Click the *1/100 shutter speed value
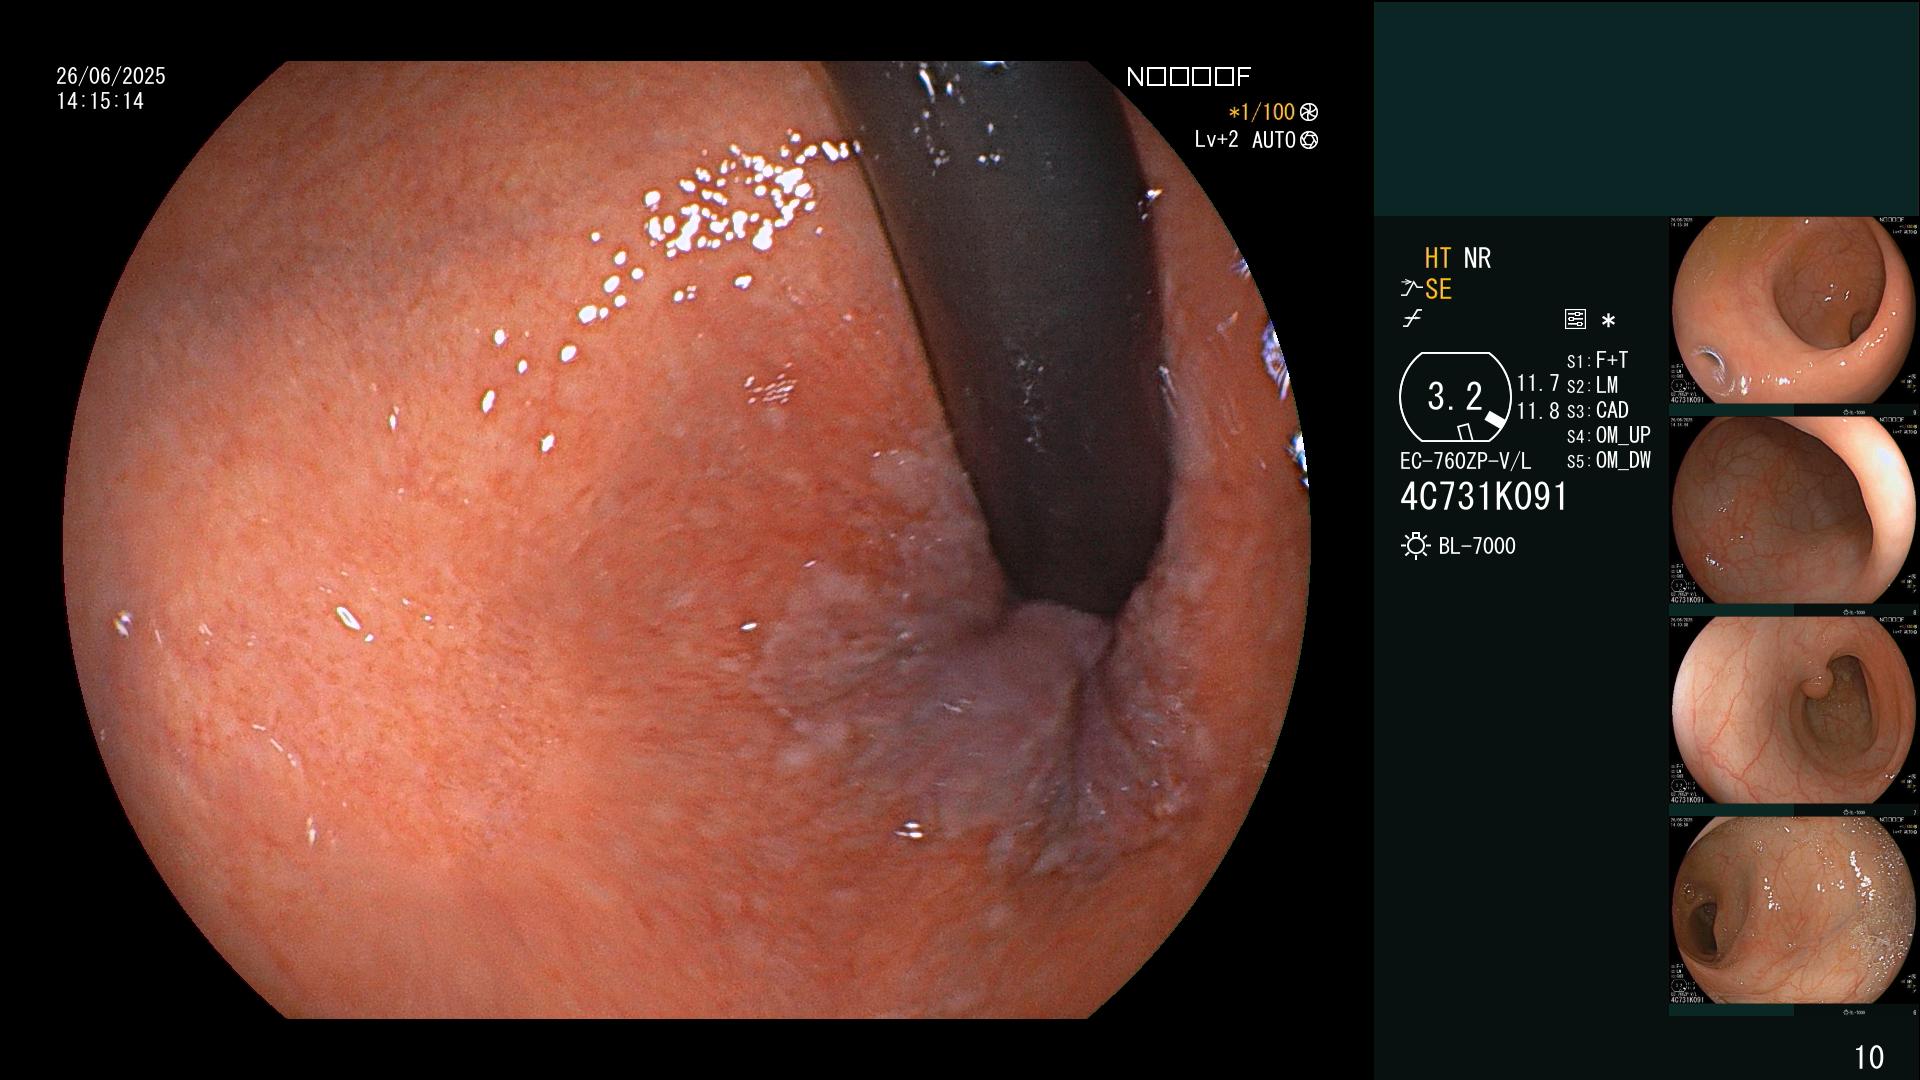 (x=1261, y=113)
